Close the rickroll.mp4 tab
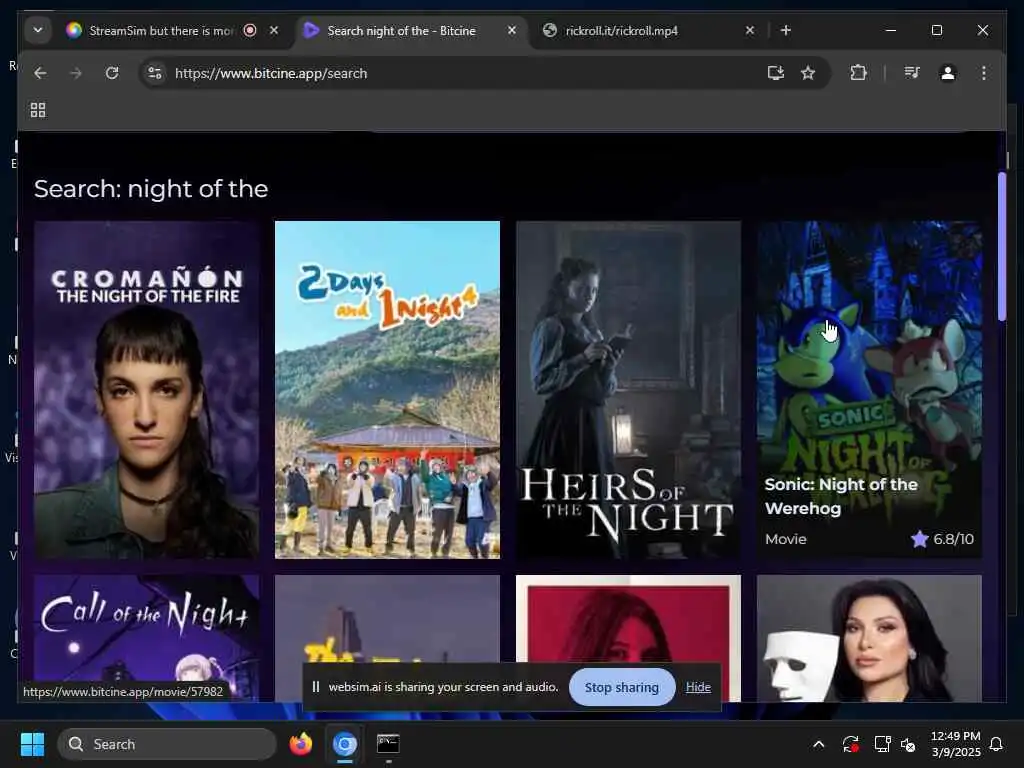Screen dimensions: 1024x768 [x=750, y=30]
